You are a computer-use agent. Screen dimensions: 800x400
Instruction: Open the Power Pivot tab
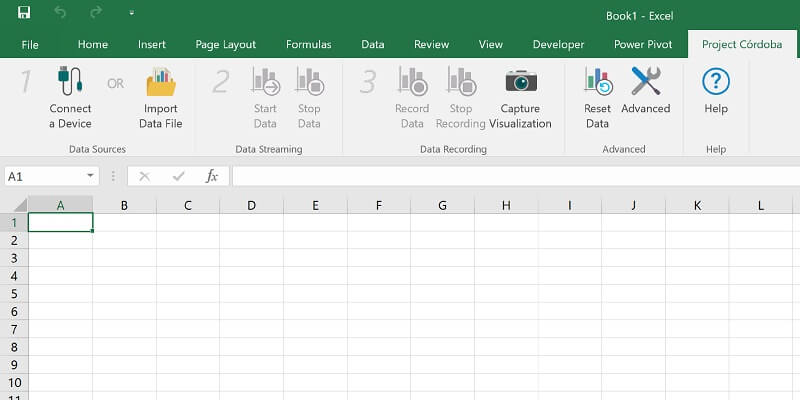coord(643,44)
